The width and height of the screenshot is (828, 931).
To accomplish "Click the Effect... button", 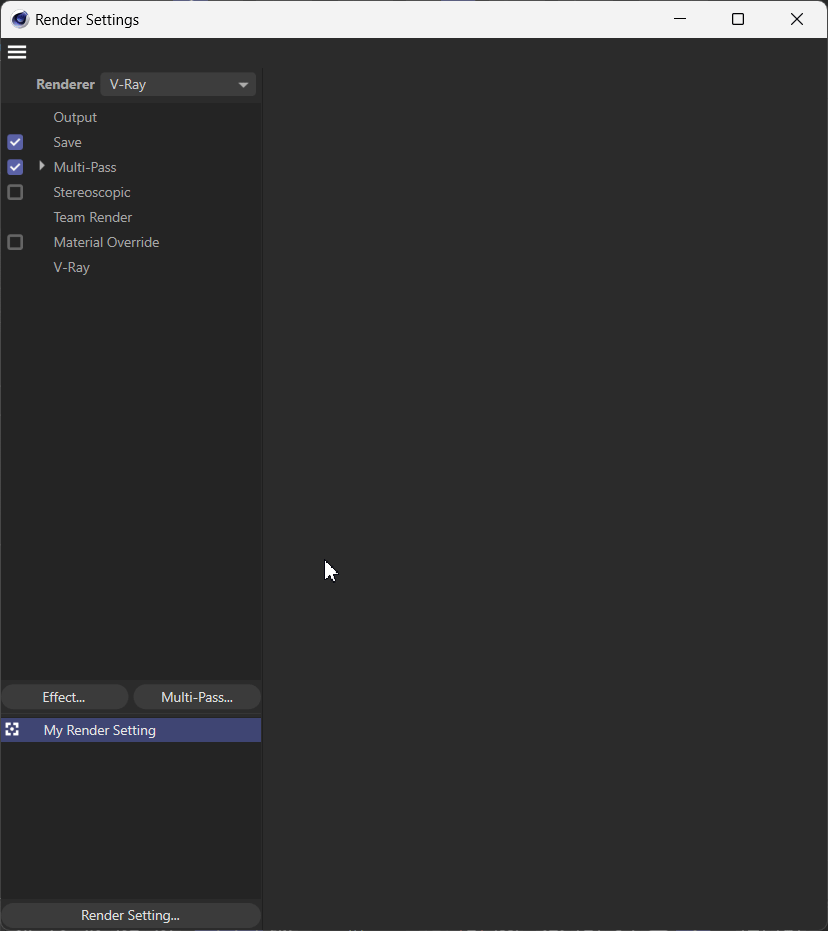I will pos(64,697).
